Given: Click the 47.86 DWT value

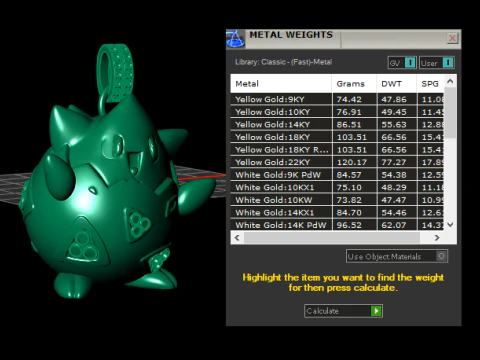Looking at the screenshot, I should tap(394, 99).
